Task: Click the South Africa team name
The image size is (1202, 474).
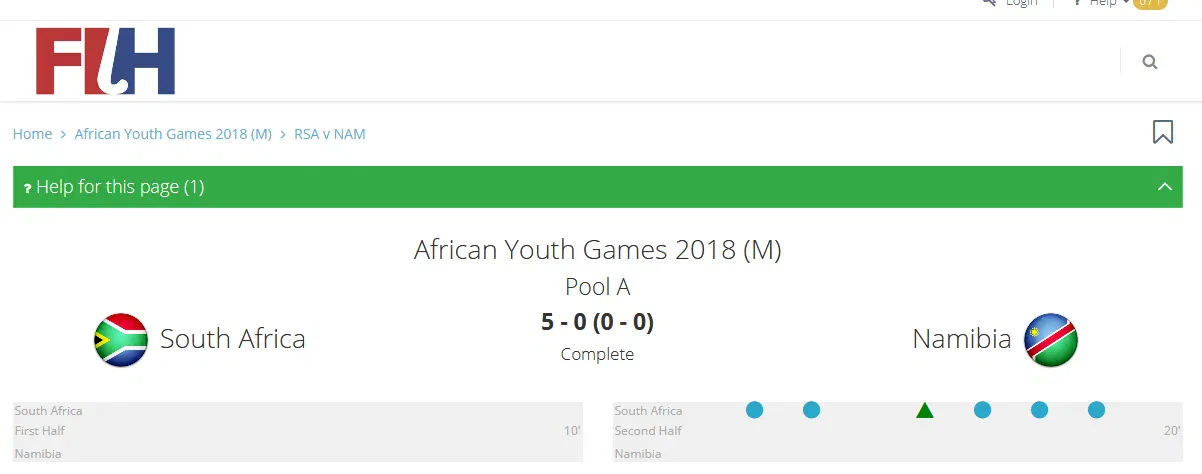Action: coord(233,339)
